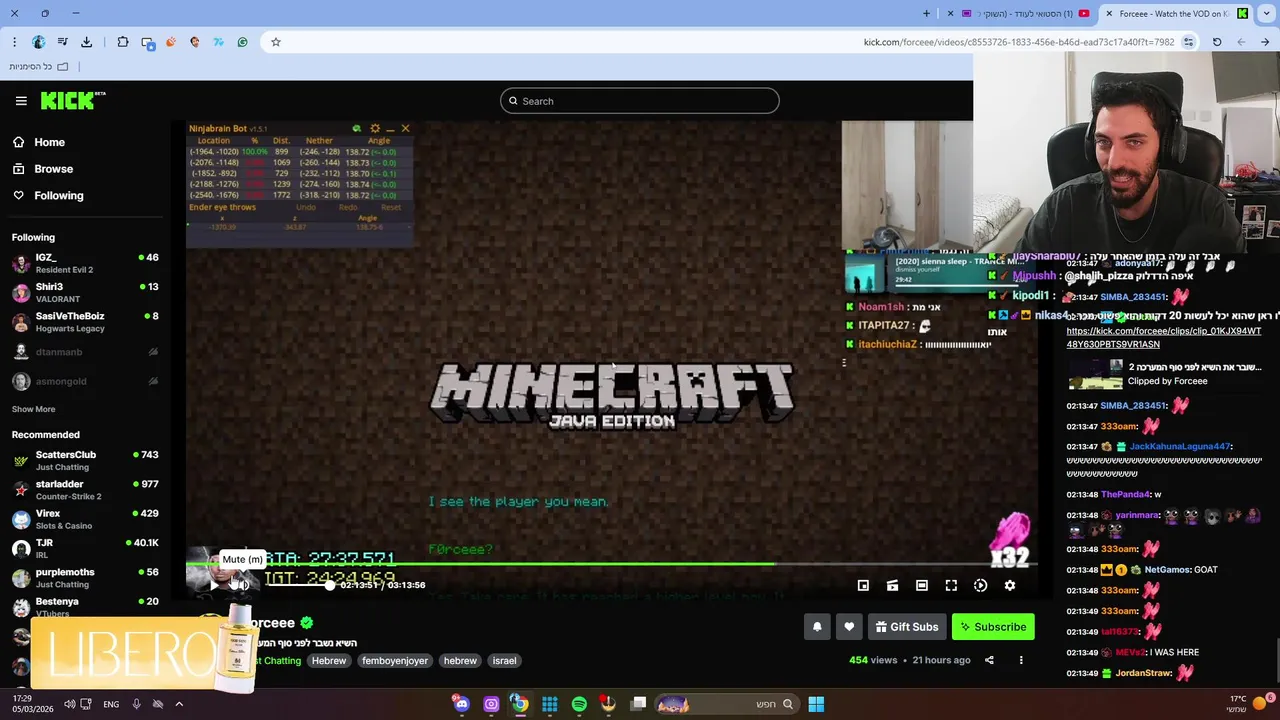Open IGZ_ followed channel
1280x720 pixels.
[85, 263]
